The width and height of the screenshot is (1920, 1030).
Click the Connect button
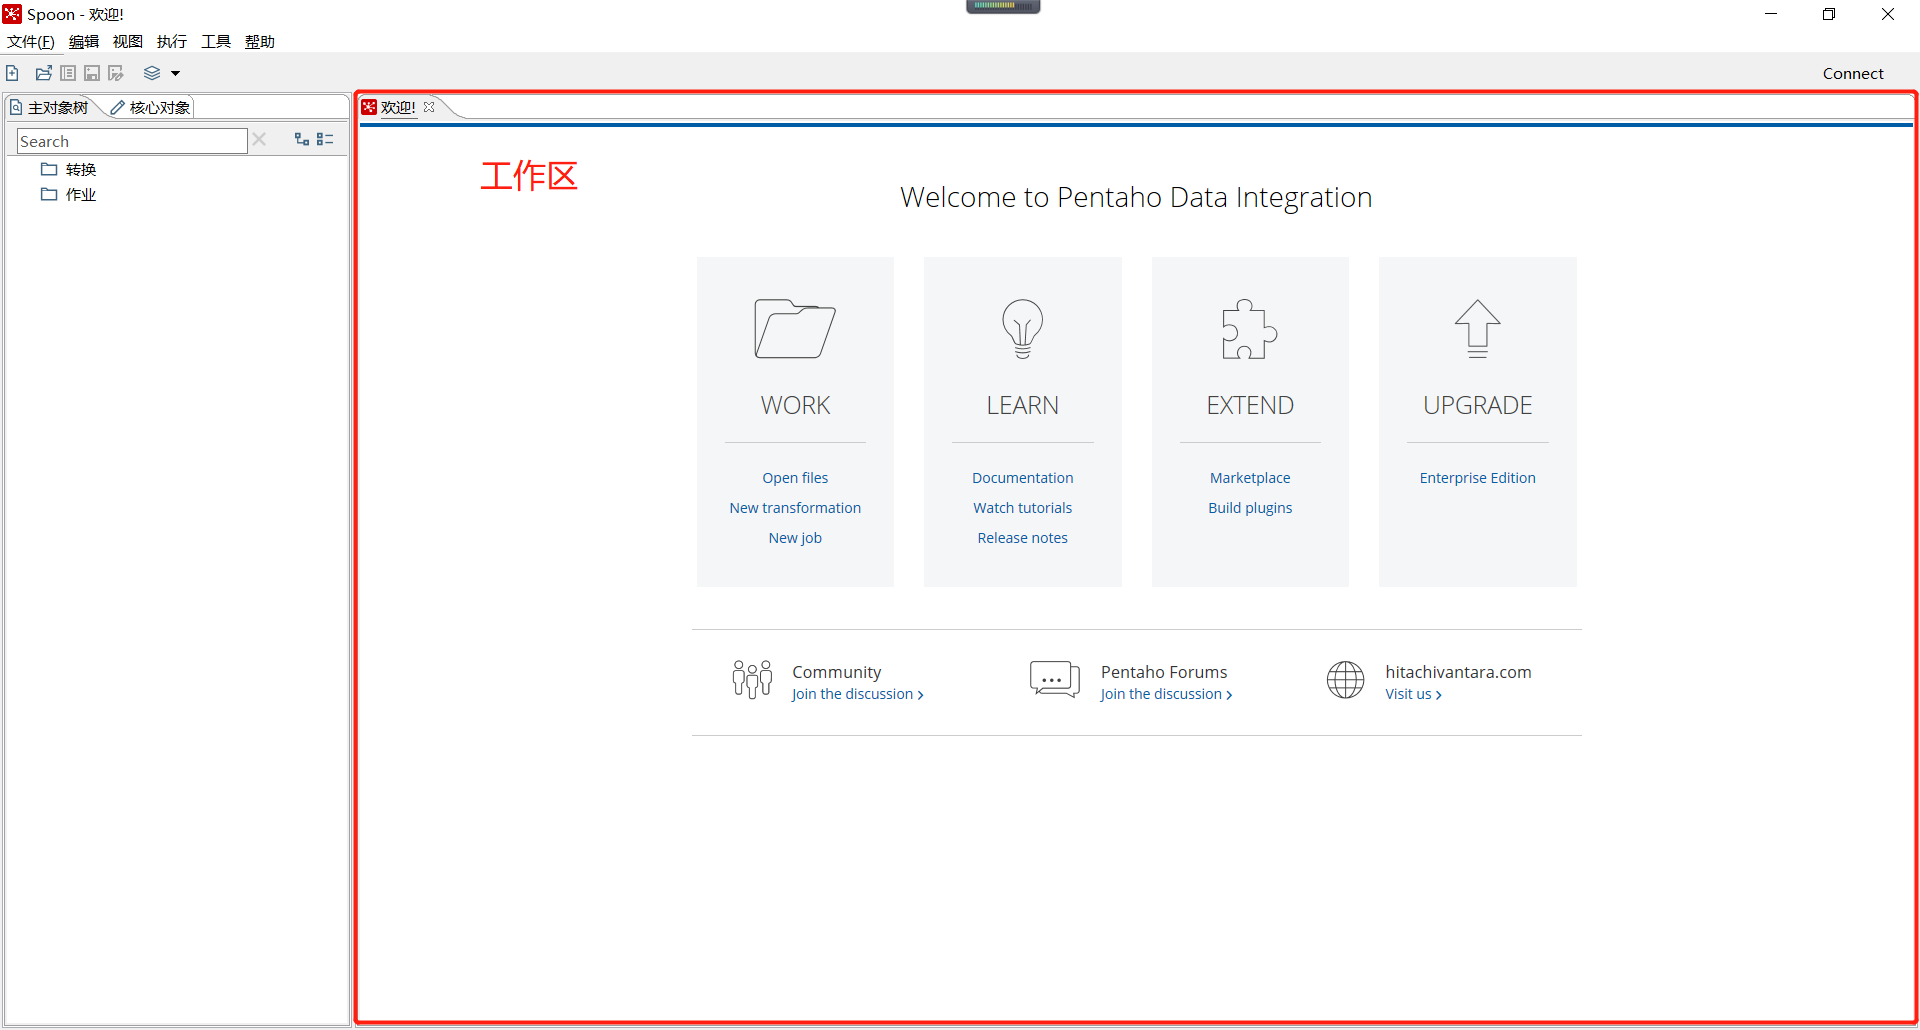click(1853, 73)
